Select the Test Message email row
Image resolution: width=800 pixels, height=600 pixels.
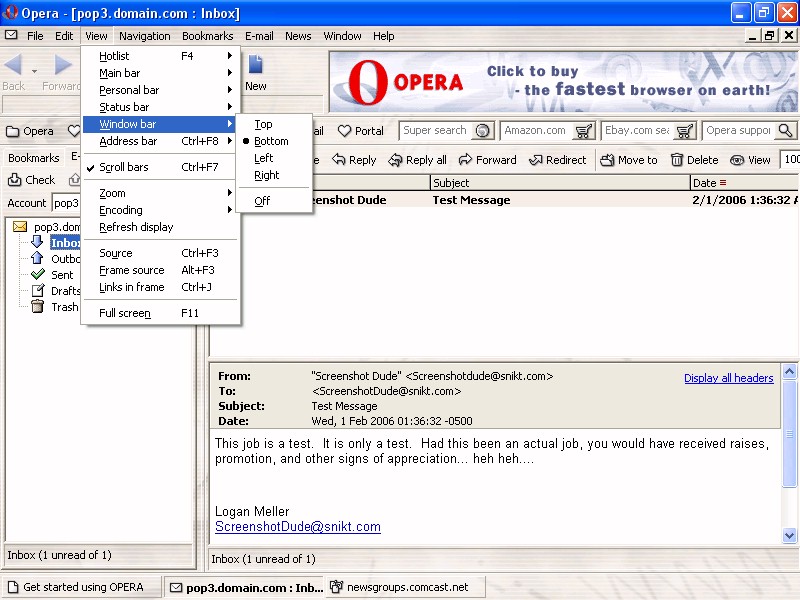[555, 200]
